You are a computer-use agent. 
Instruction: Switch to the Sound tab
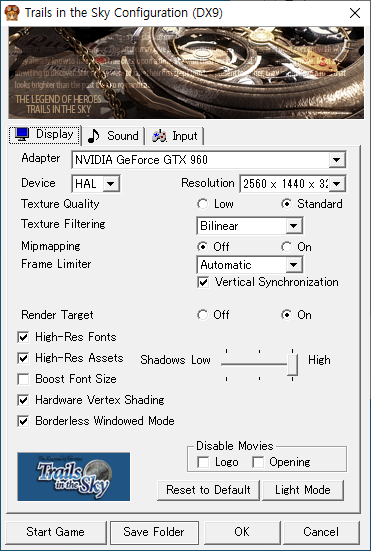click(113, 136)
